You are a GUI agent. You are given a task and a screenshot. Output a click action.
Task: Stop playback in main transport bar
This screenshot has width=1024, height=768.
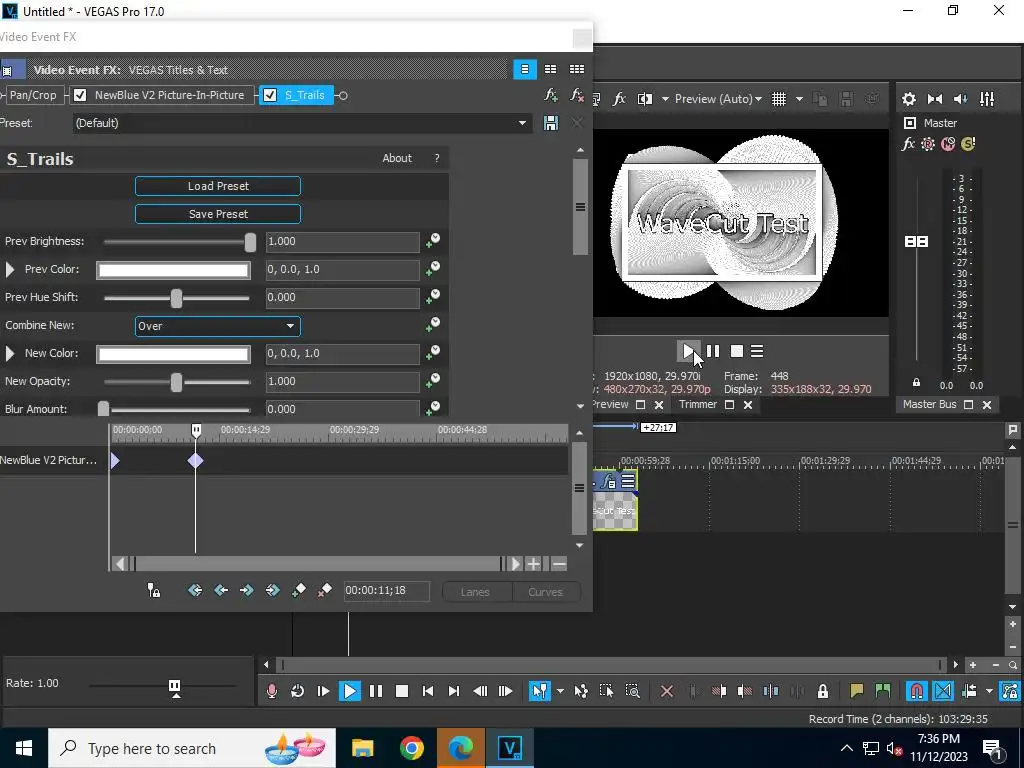(x=402, y=691)
